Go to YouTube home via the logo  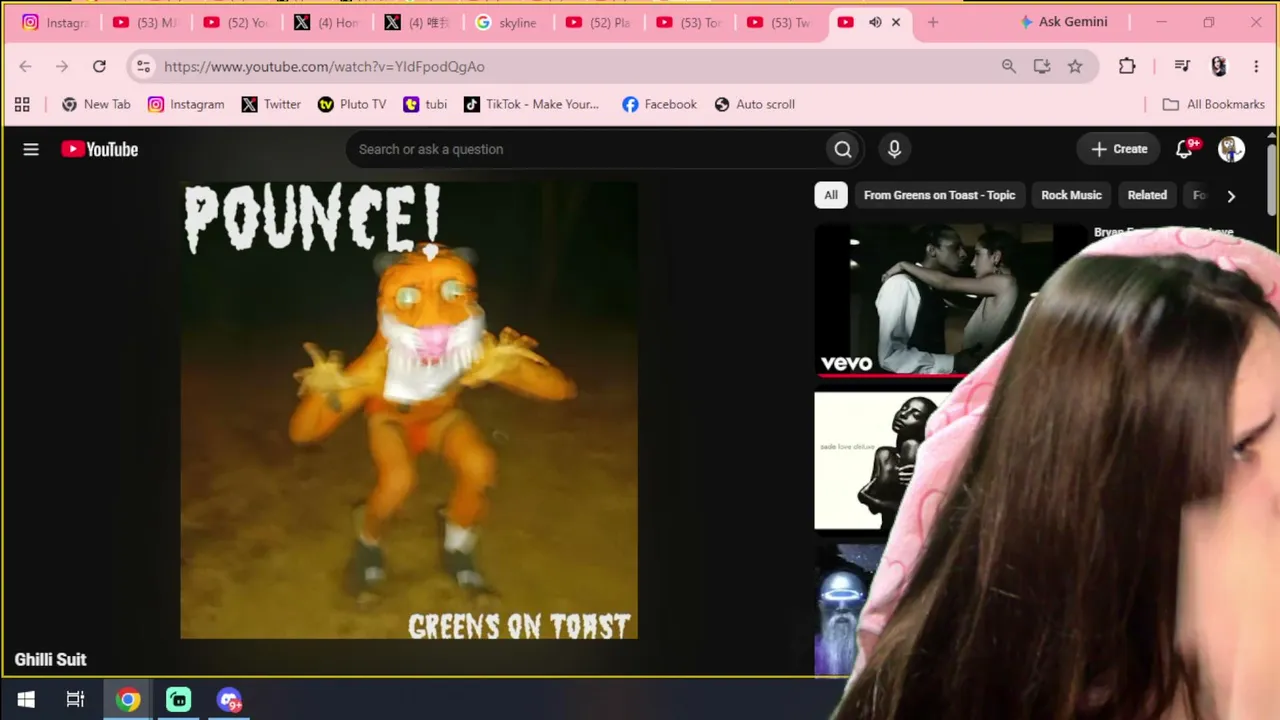[99, 149]
